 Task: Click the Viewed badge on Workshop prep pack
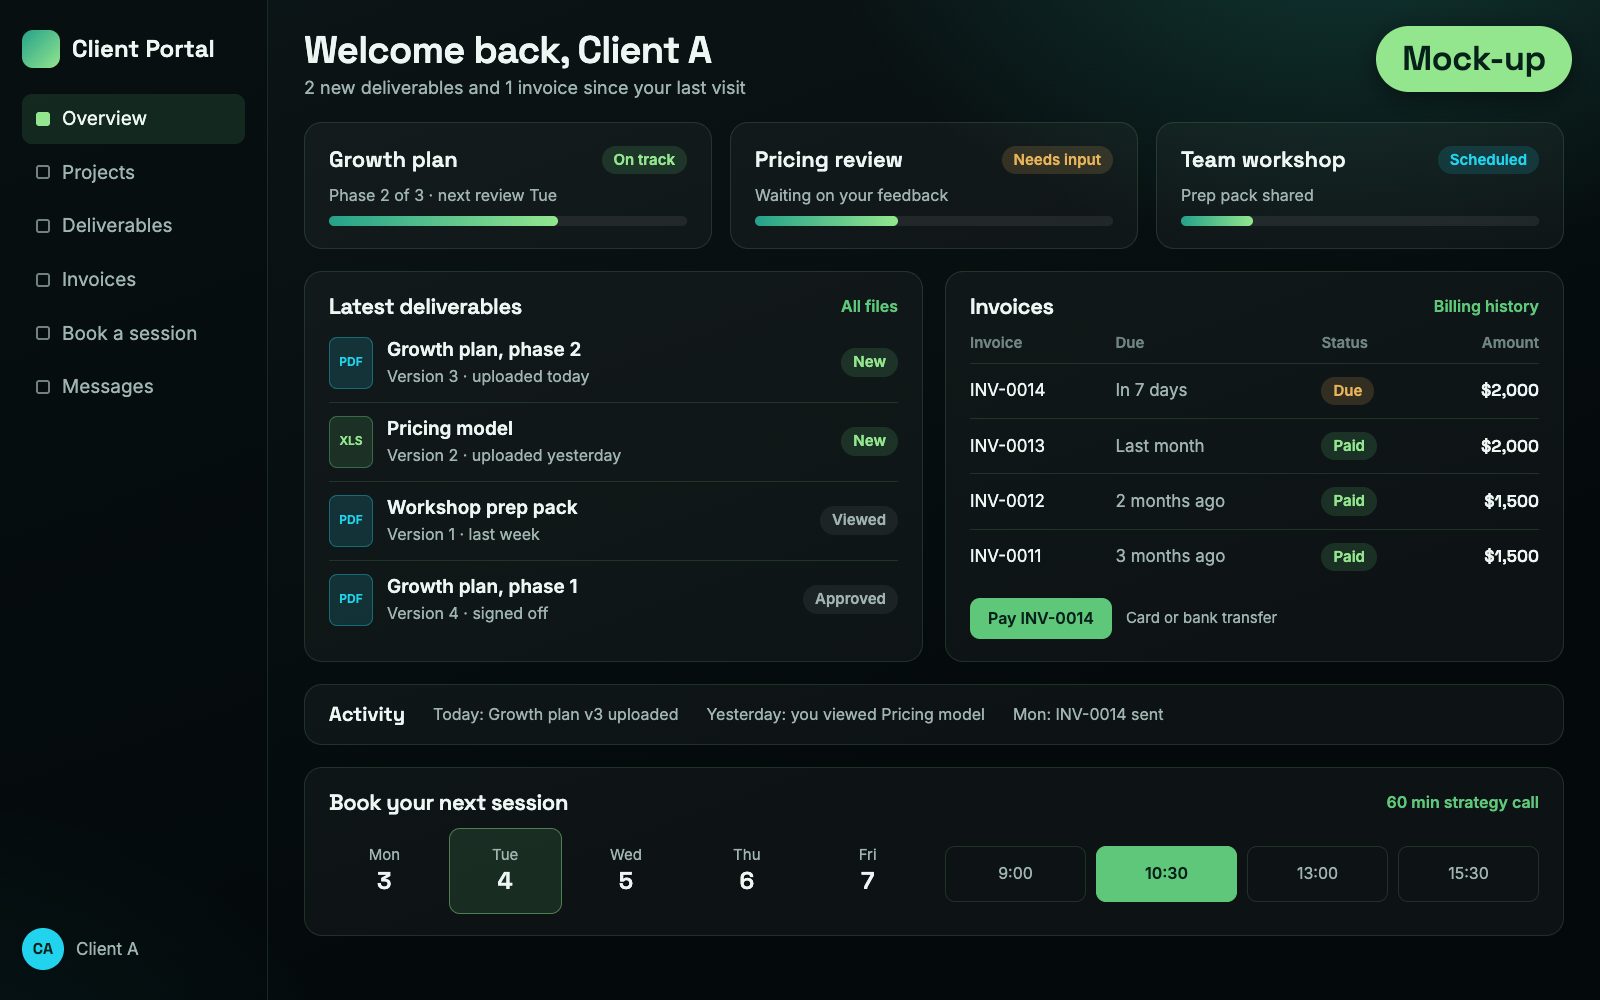tap(859, 520)
